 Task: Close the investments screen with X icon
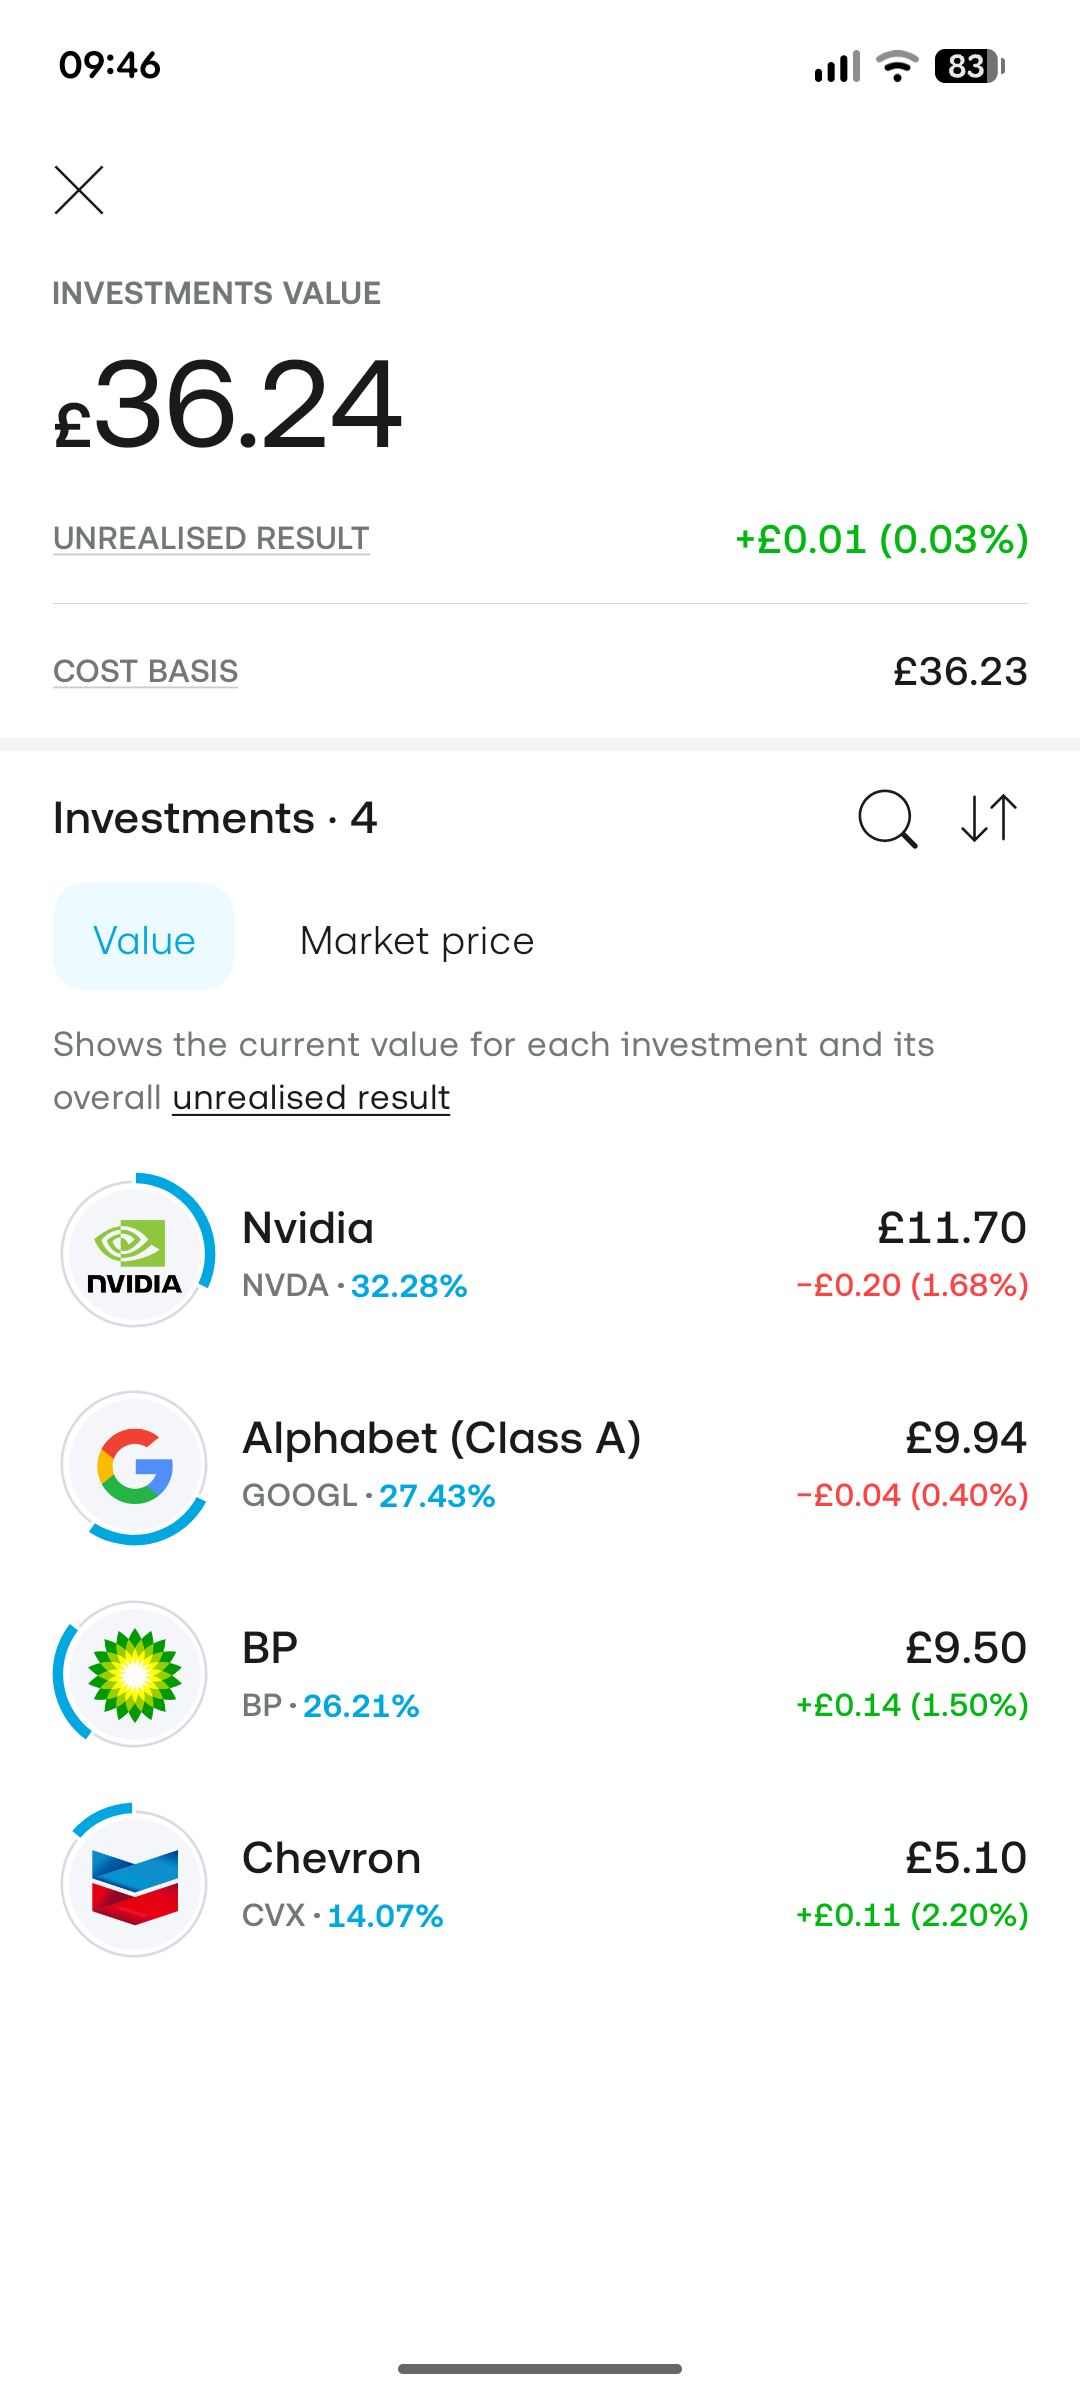click(x=79, y=190)
